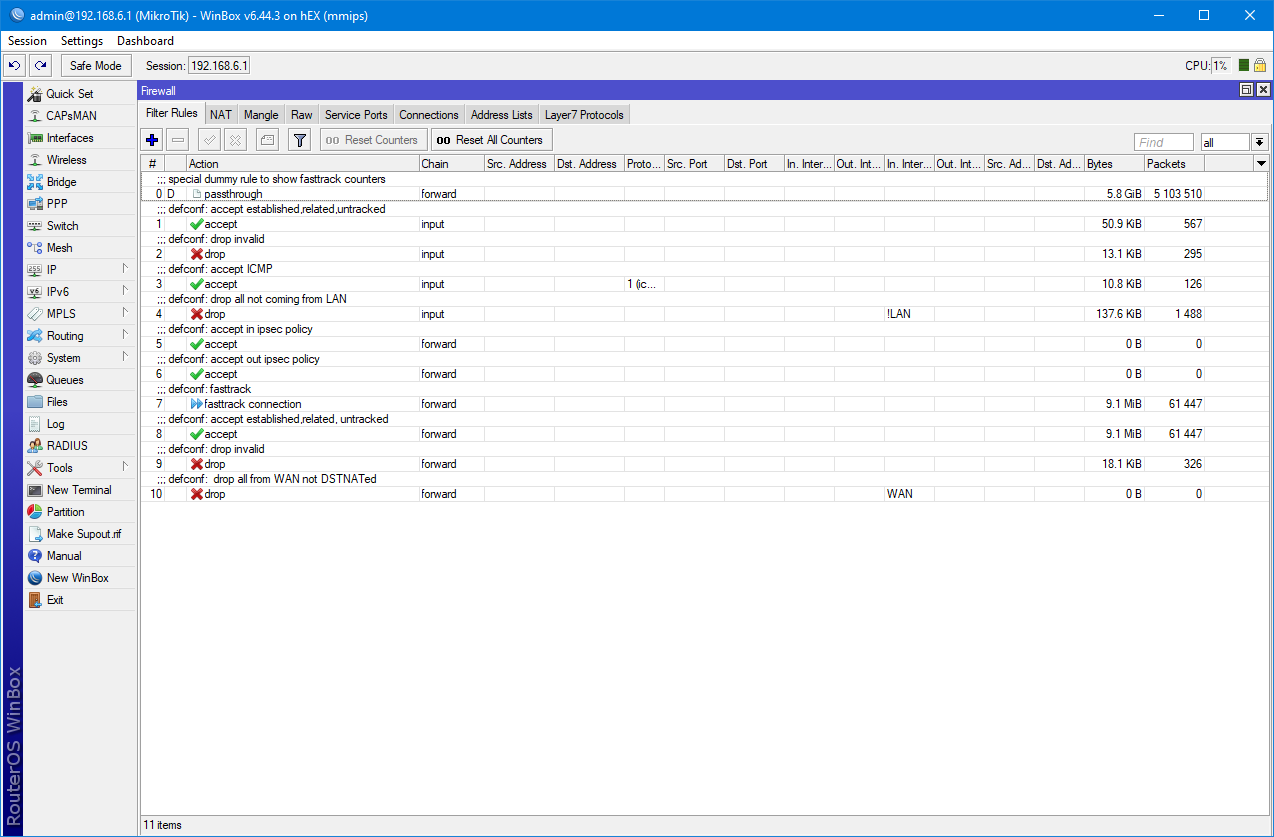The height and width of the screenshot is (837, 1274).
Task: Select rule 4 drop !LAN row
Action: click(704, 314)
